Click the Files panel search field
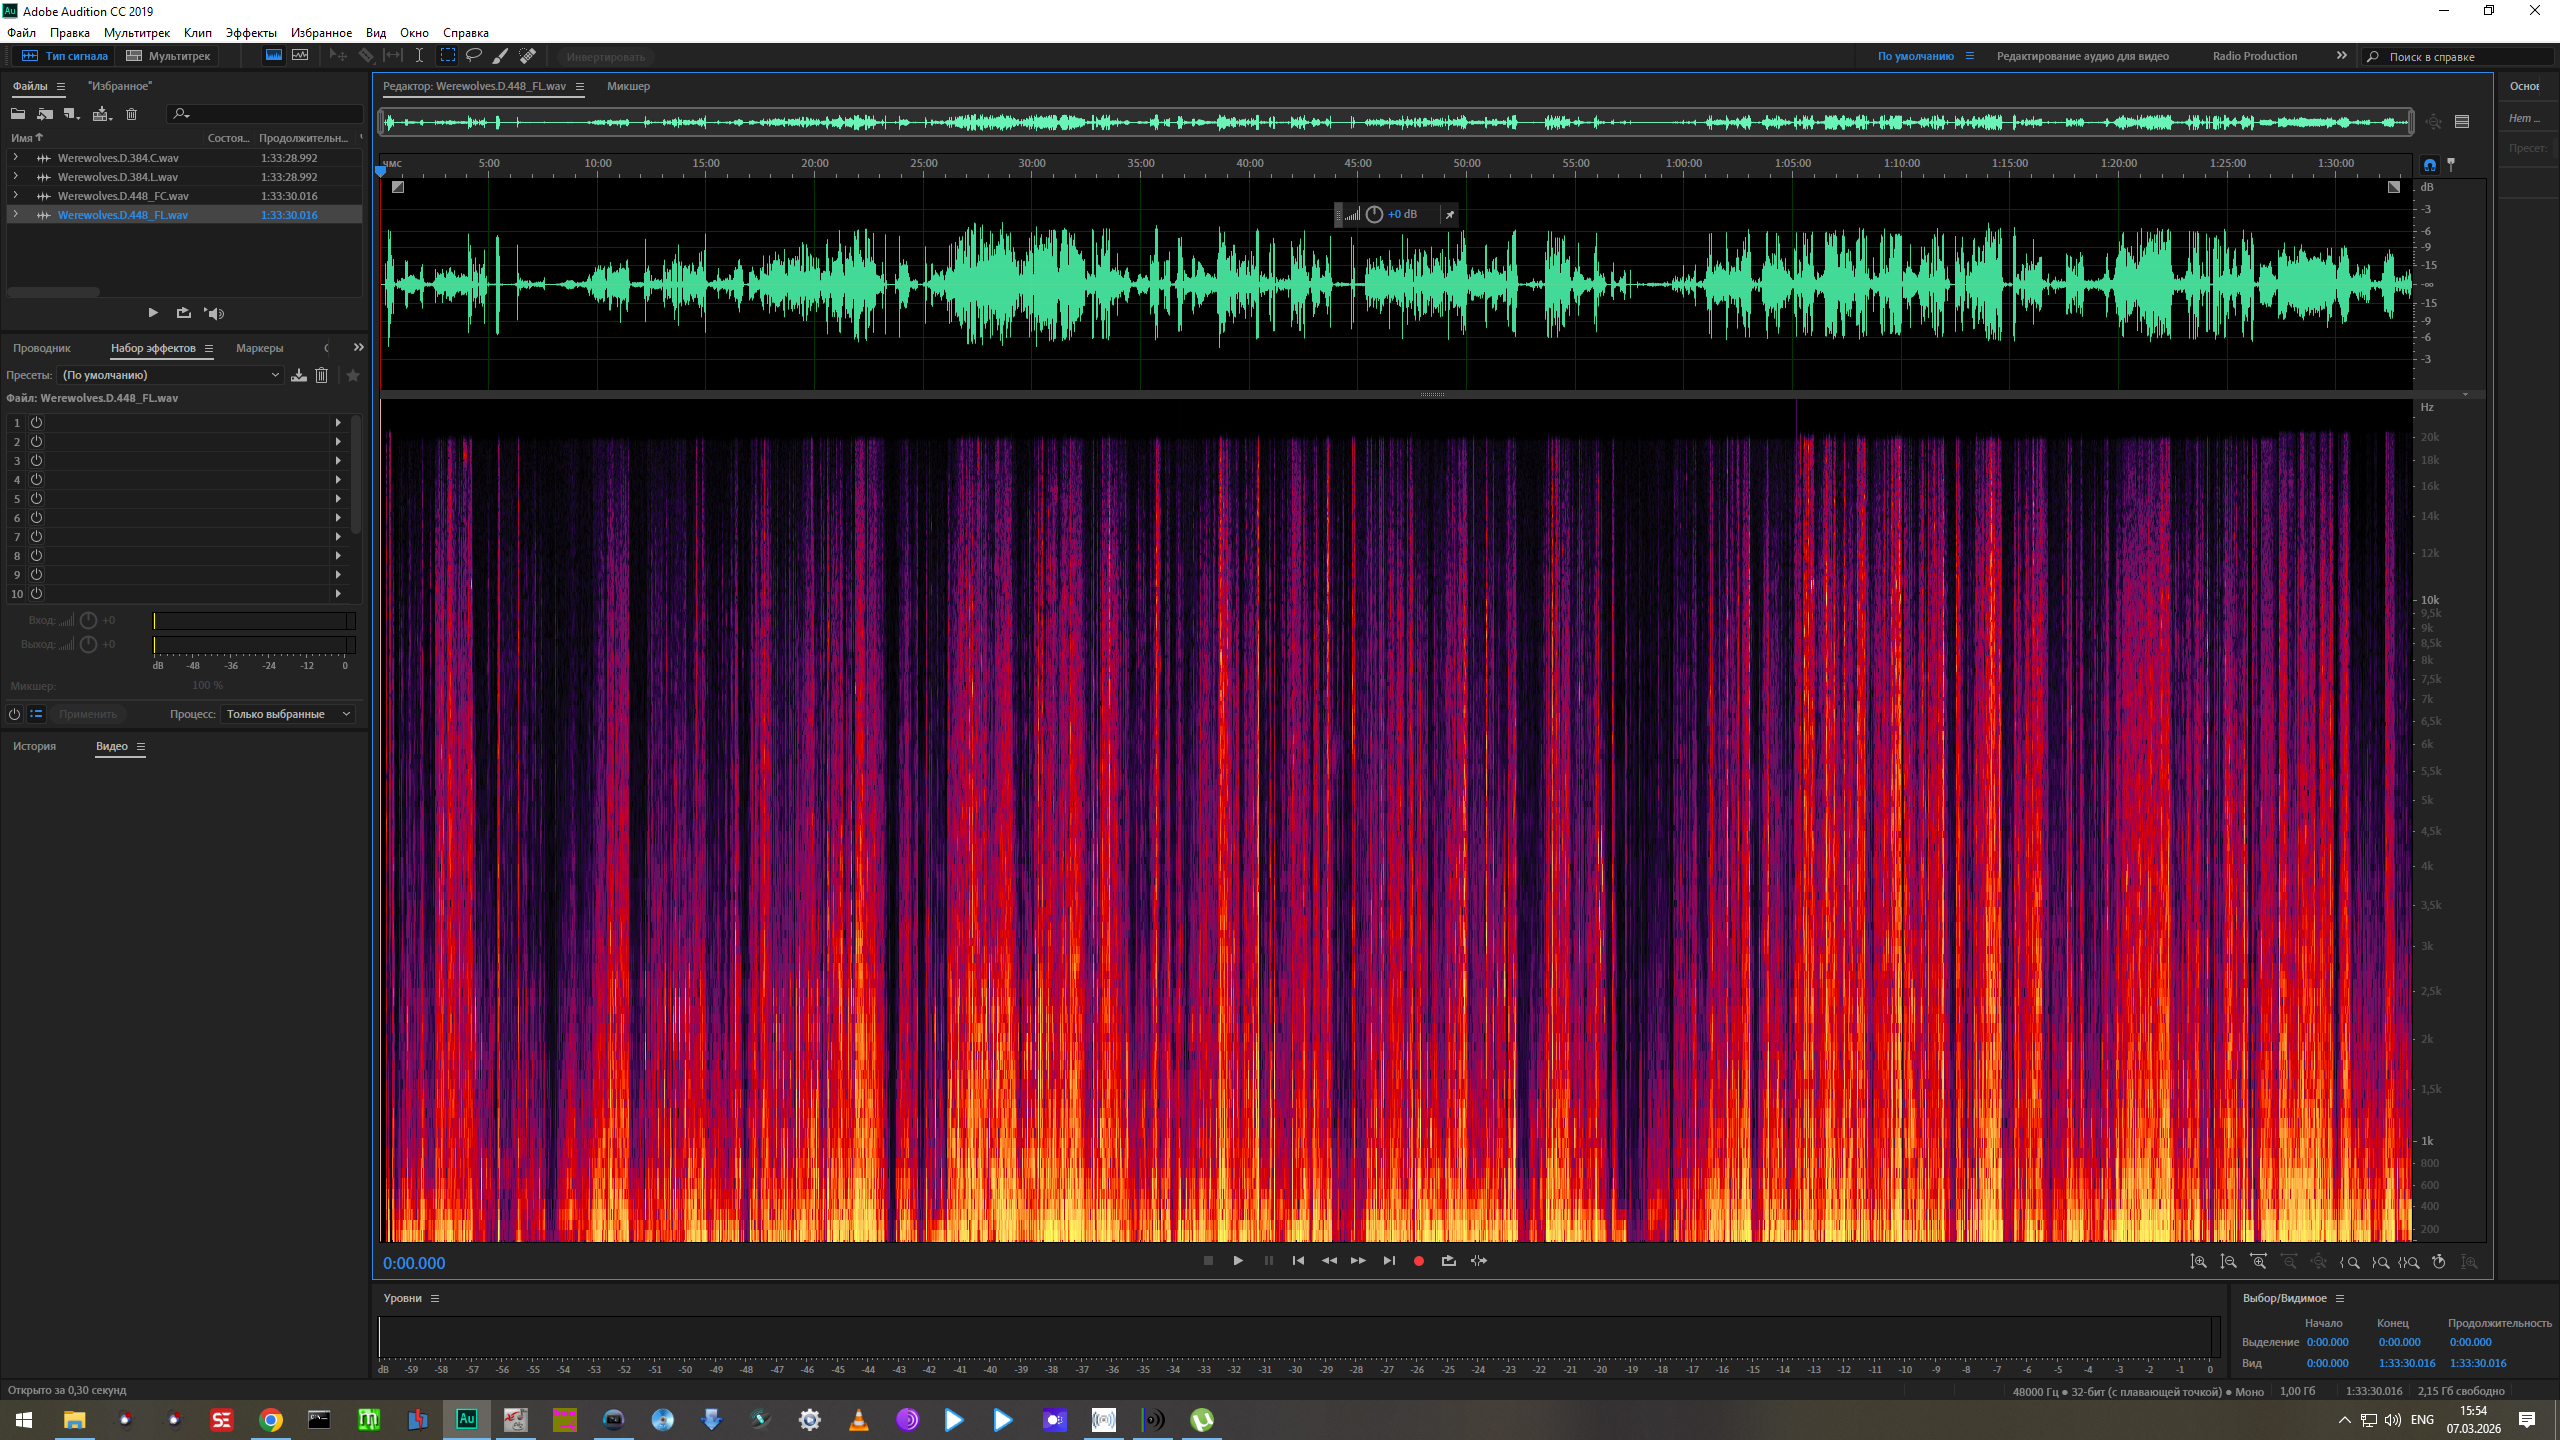The image size is (2560, 1440). point(265,114)
